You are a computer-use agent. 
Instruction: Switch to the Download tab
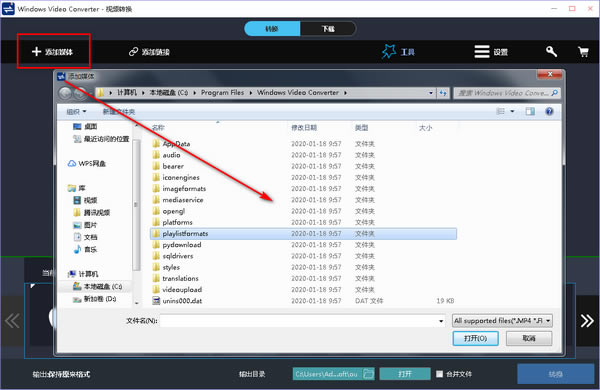click(328, 29)
